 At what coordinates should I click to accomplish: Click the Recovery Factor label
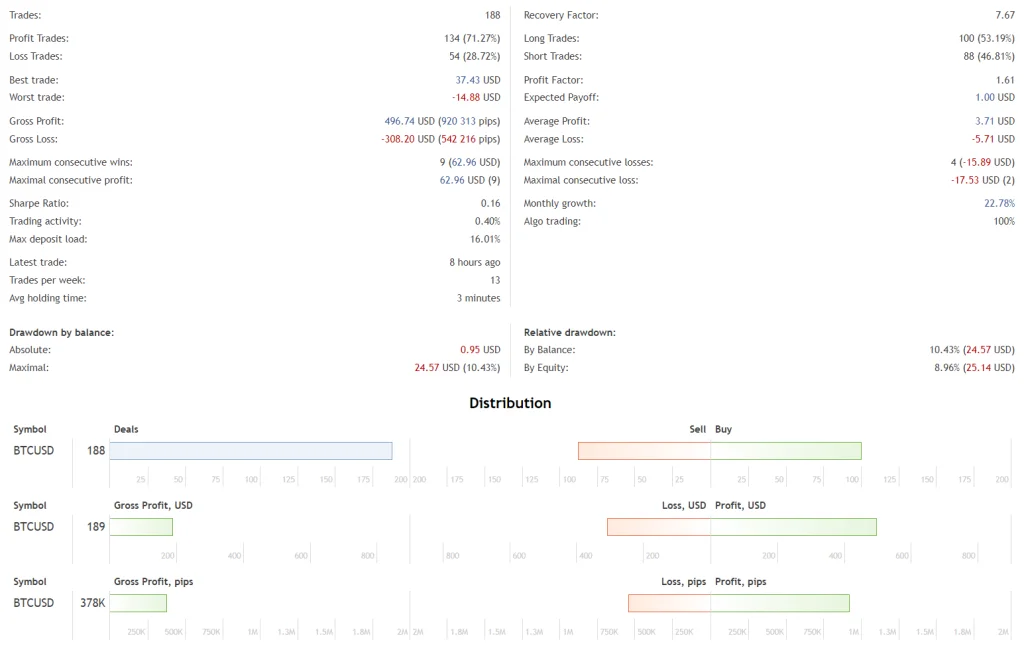(561, 15)
